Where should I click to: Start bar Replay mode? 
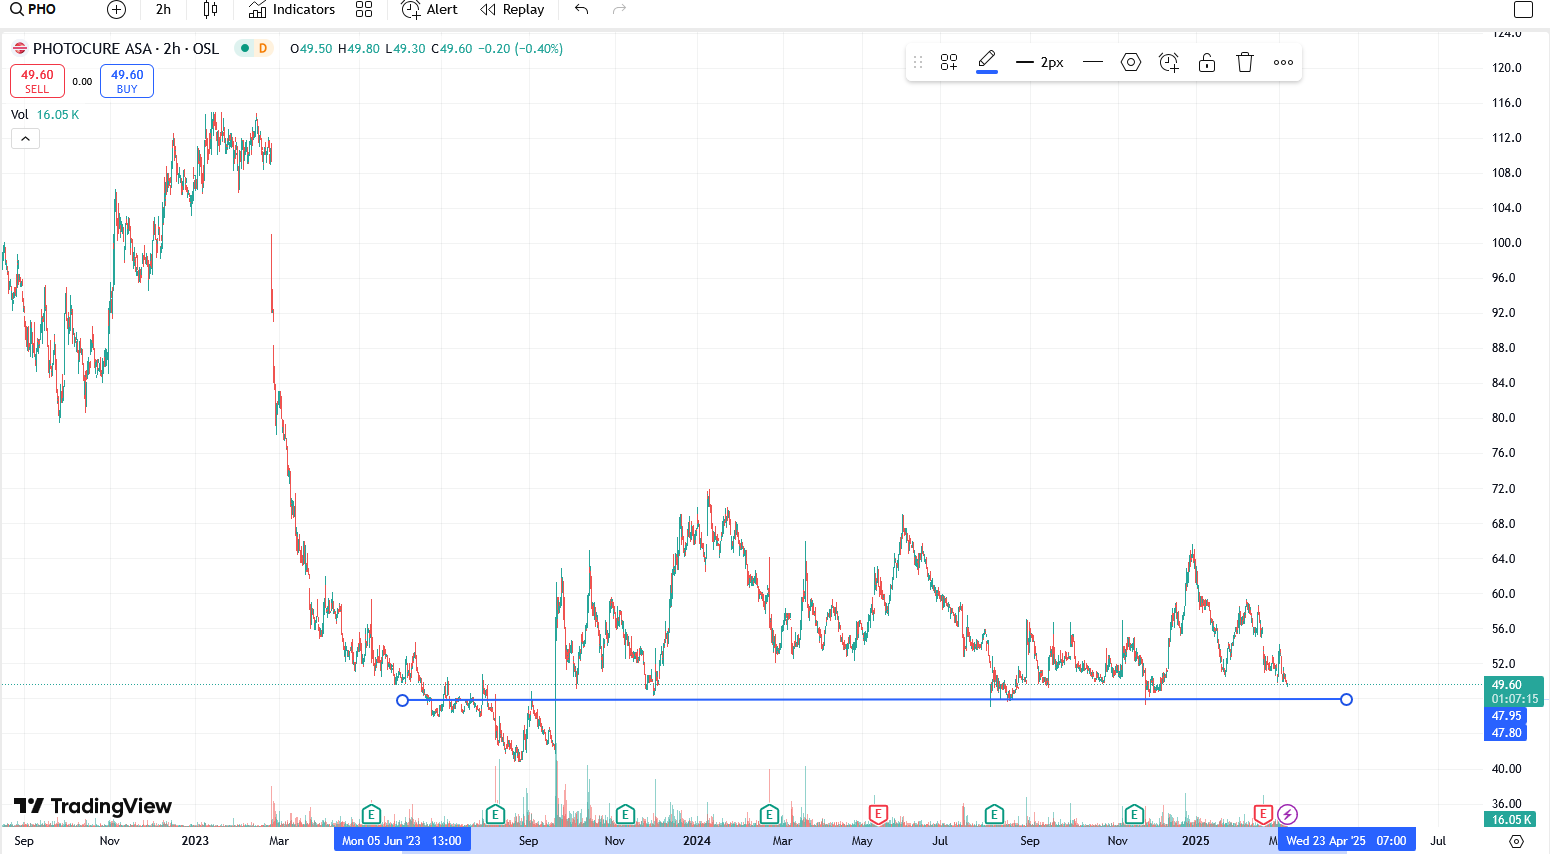pos(512,9)
